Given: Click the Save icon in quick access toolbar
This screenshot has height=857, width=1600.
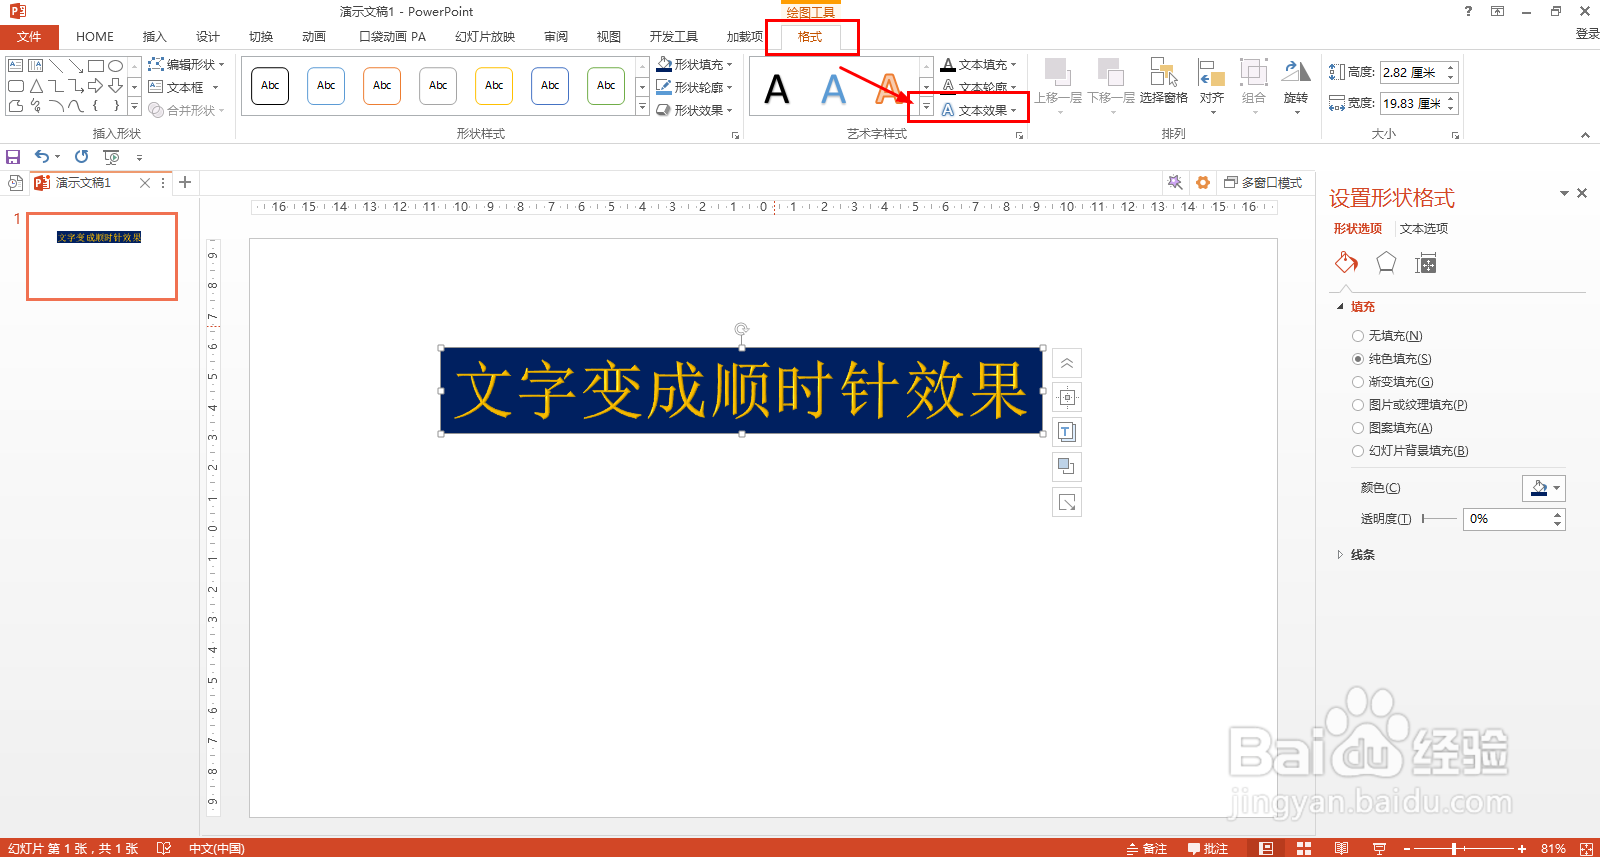Looking at the screenshot, I should (x=13, y=157).
